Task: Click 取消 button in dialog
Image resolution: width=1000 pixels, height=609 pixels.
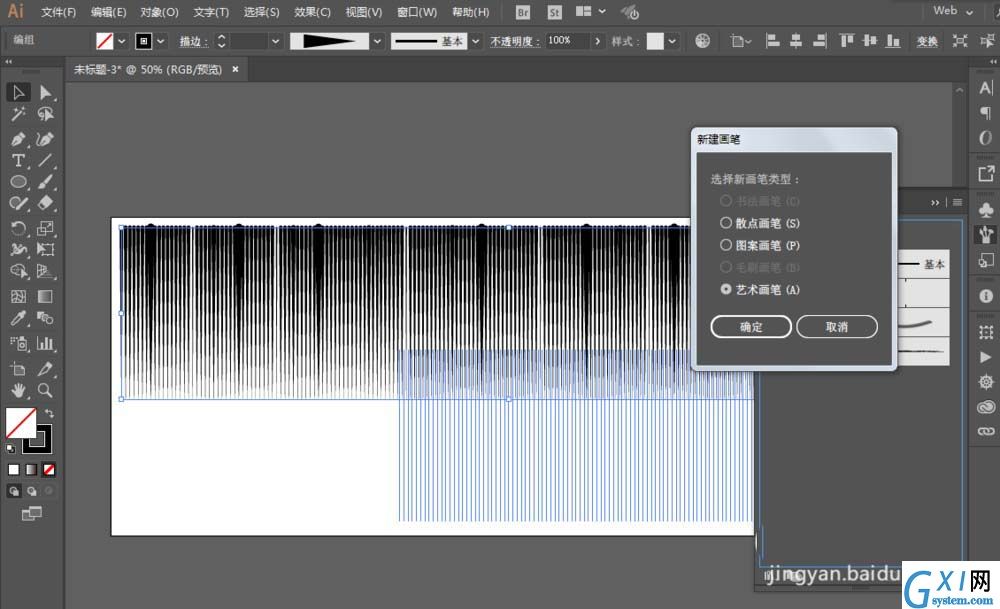Action: pyautogui.click(x=837, y=327)
